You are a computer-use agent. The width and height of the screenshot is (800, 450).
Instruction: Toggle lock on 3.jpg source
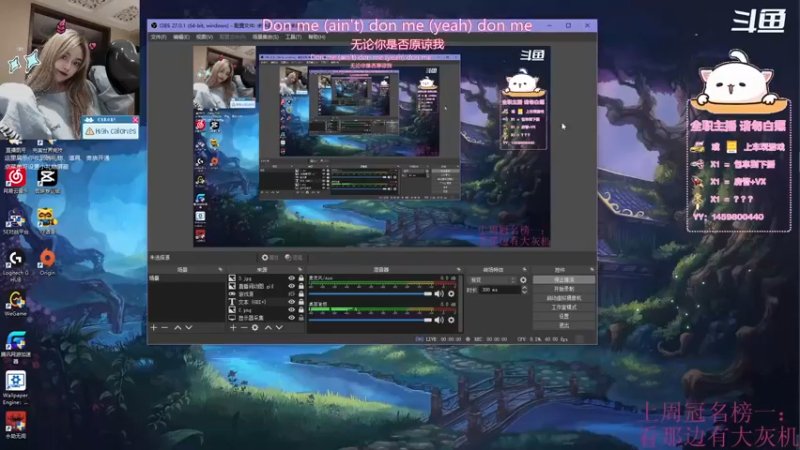[x=301, y=279]
